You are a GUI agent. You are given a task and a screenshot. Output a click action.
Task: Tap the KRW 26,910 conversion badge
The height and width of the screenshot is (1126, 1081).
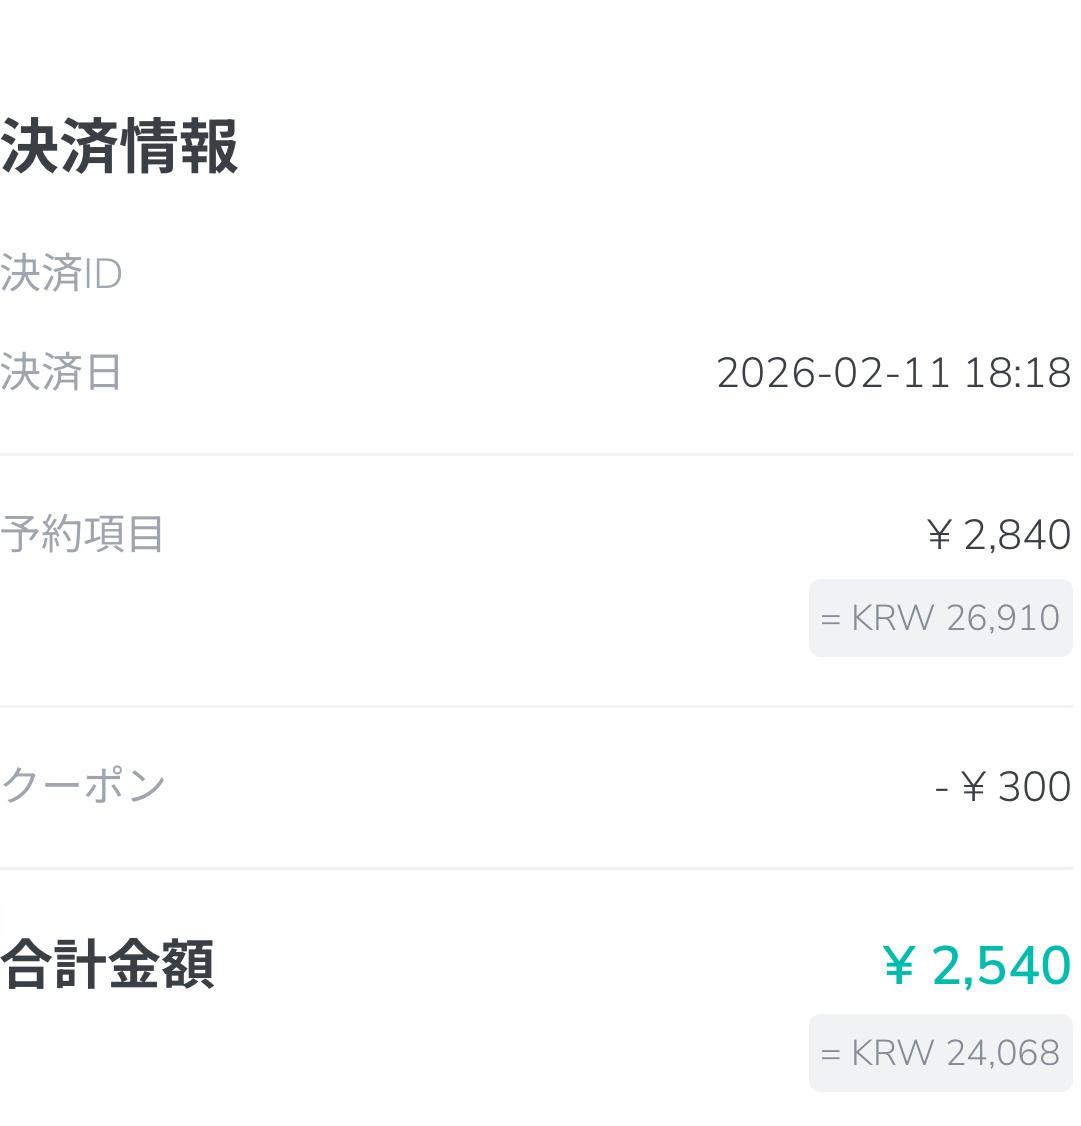point(940,618)
